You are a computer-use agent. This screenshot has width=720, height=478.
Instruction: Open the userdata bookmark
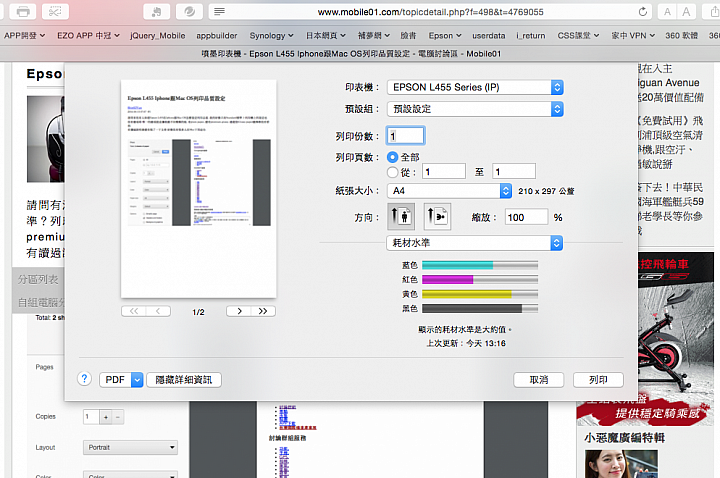click(489, 35)
